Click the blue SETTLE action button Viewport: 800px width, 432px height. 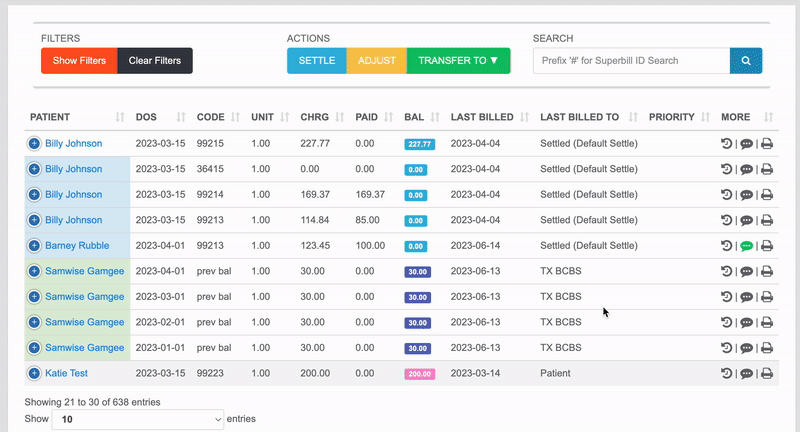pyautogui.click(x=317, y=61)
